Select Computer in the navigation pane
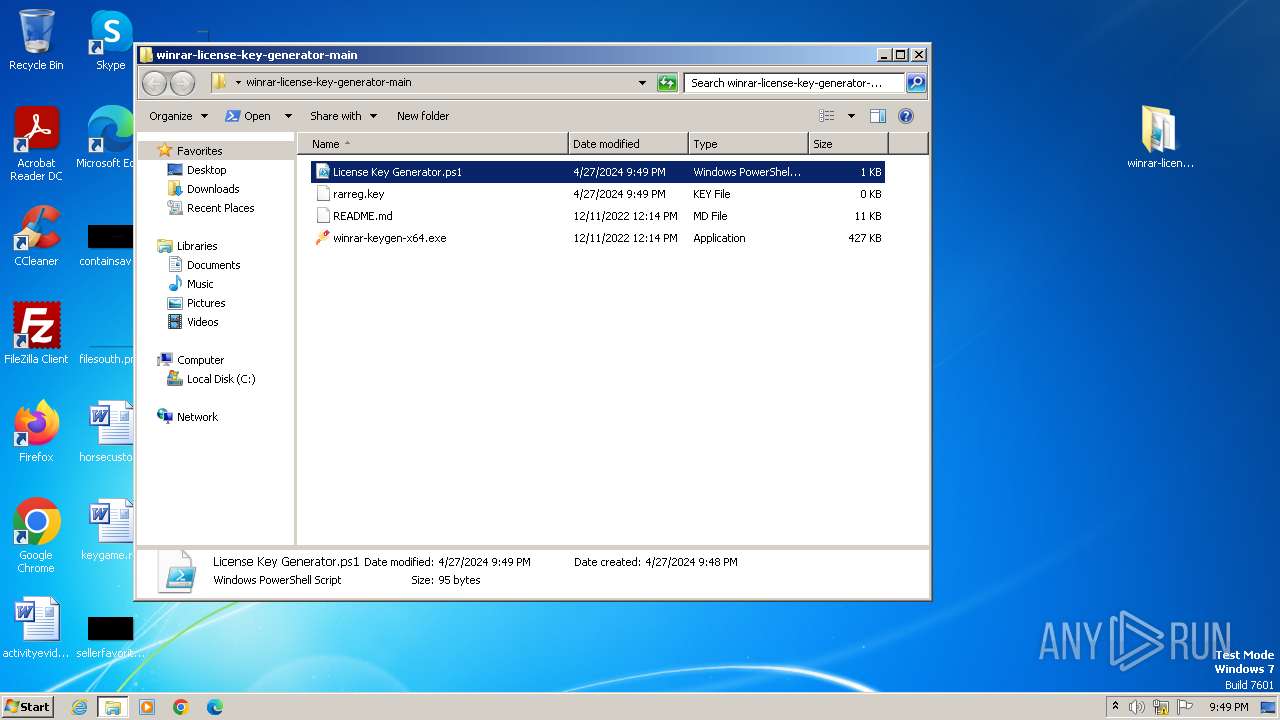 click(x=200, y=360)
